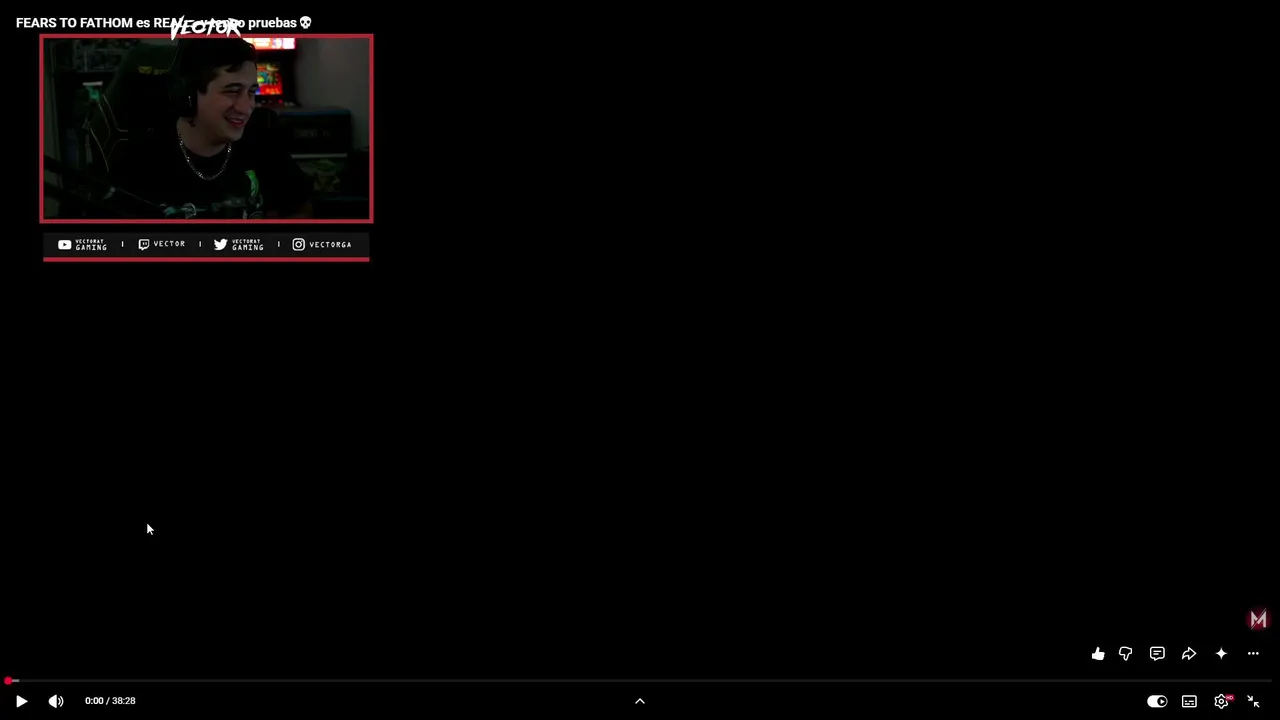Seek using the video progress bar

point(640,681)
